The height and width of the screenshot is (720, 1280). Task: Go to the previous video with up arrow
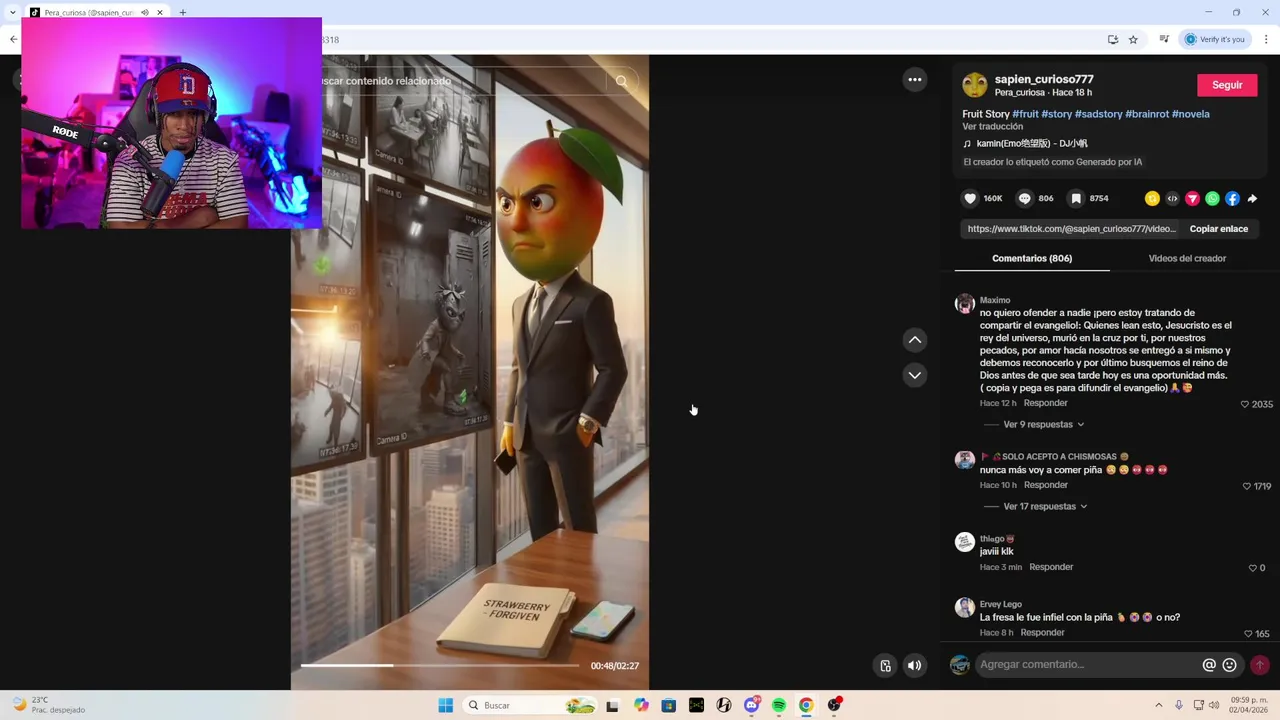pos(915,340)
